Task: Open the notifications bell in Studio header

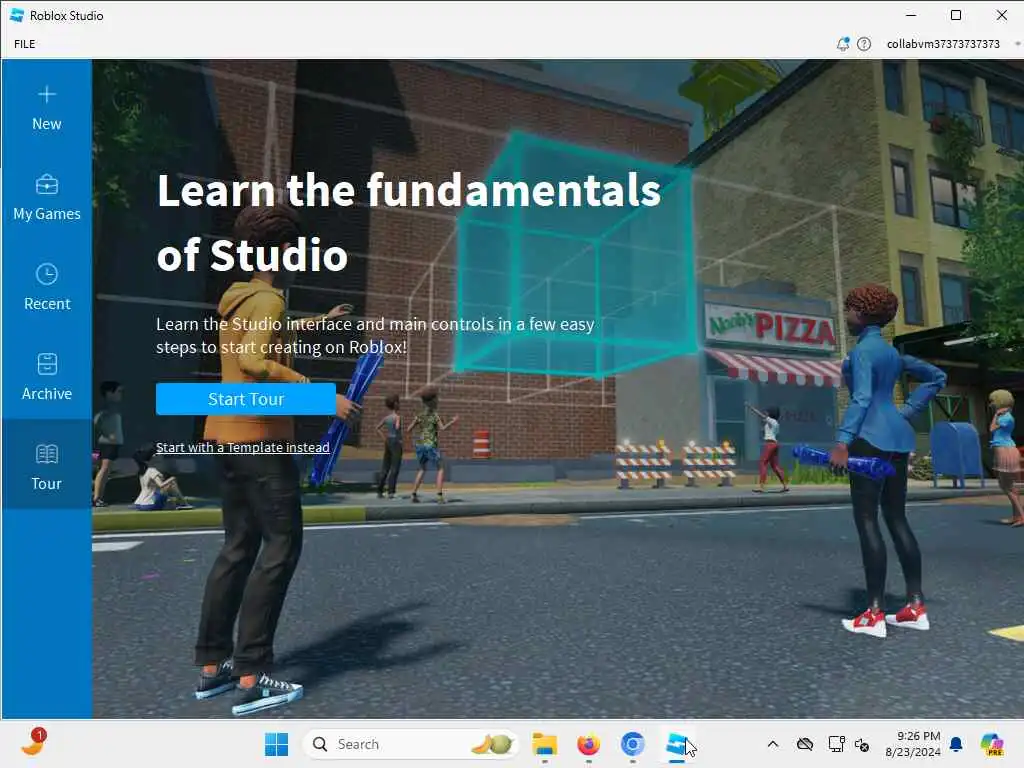Action: click(x=843, y=44)
